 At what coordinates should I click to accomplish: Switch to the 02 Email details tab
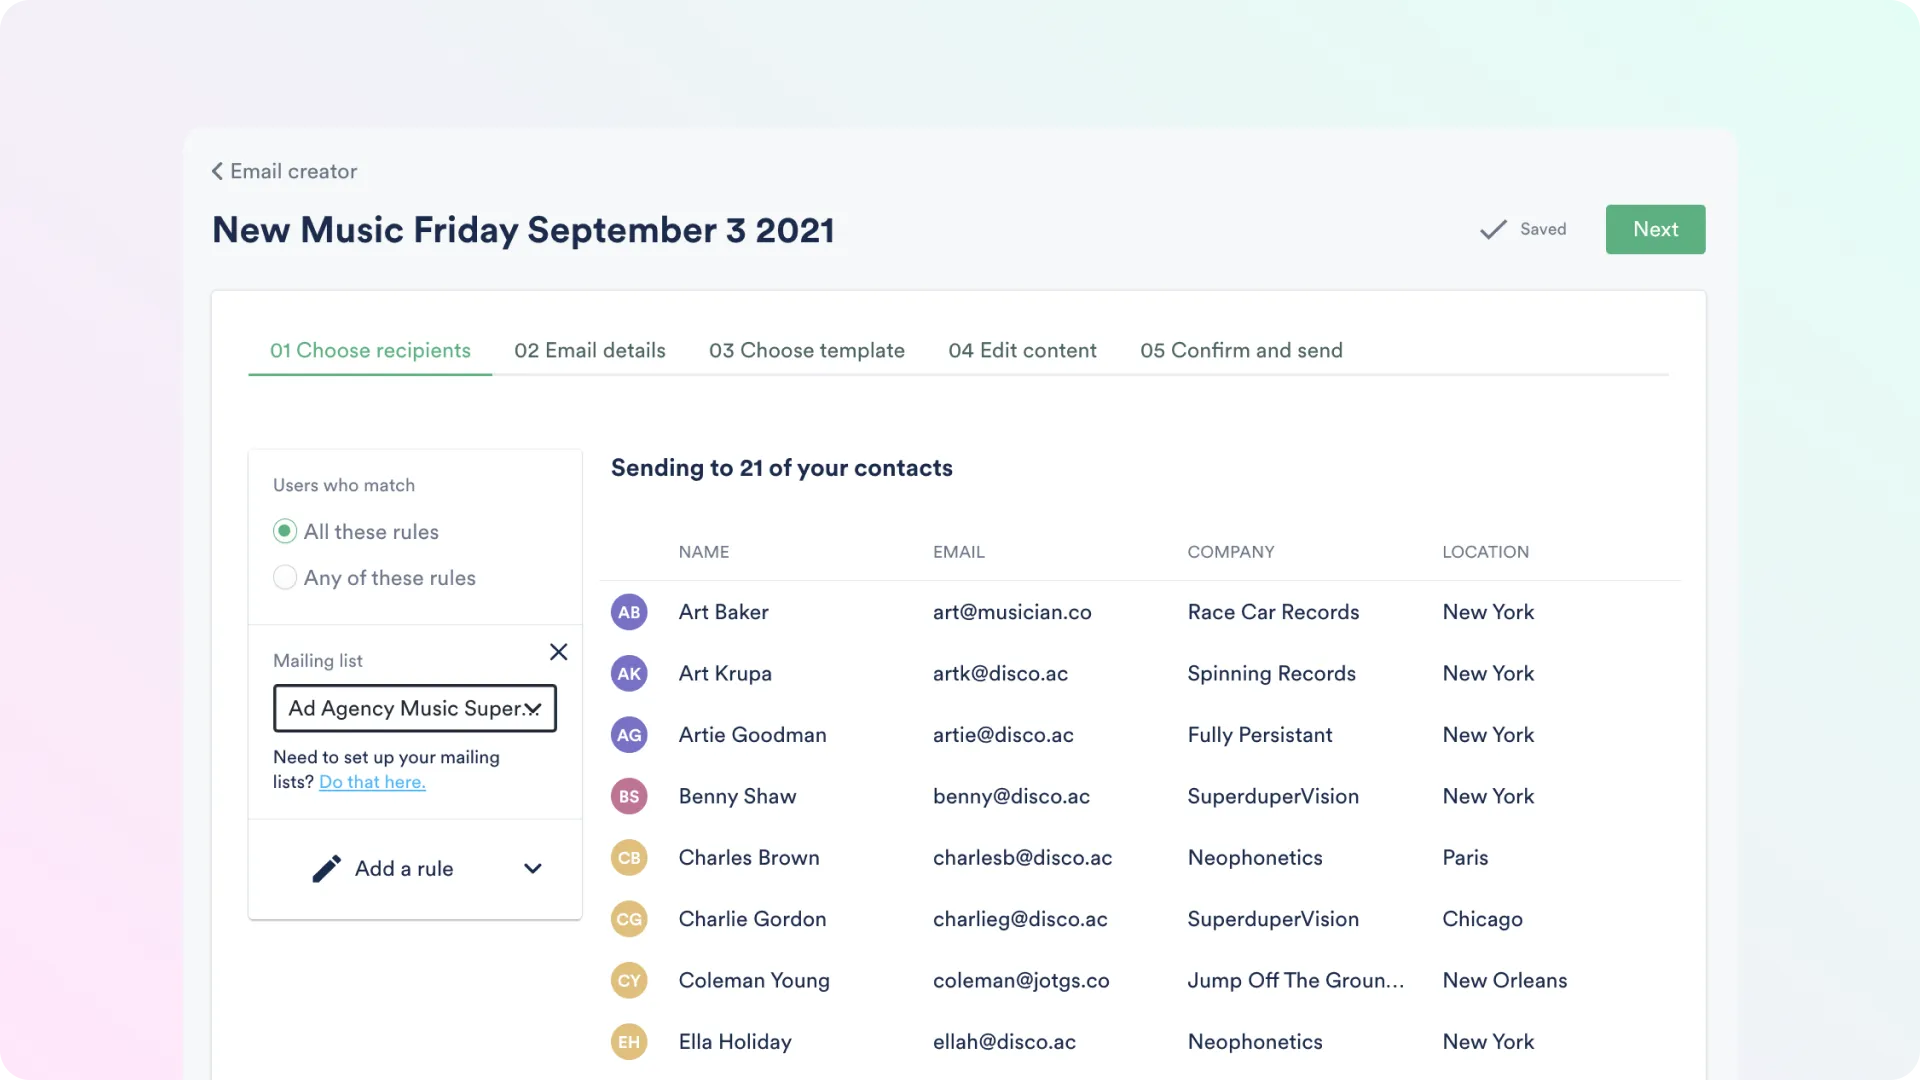(x=589, y=350)
